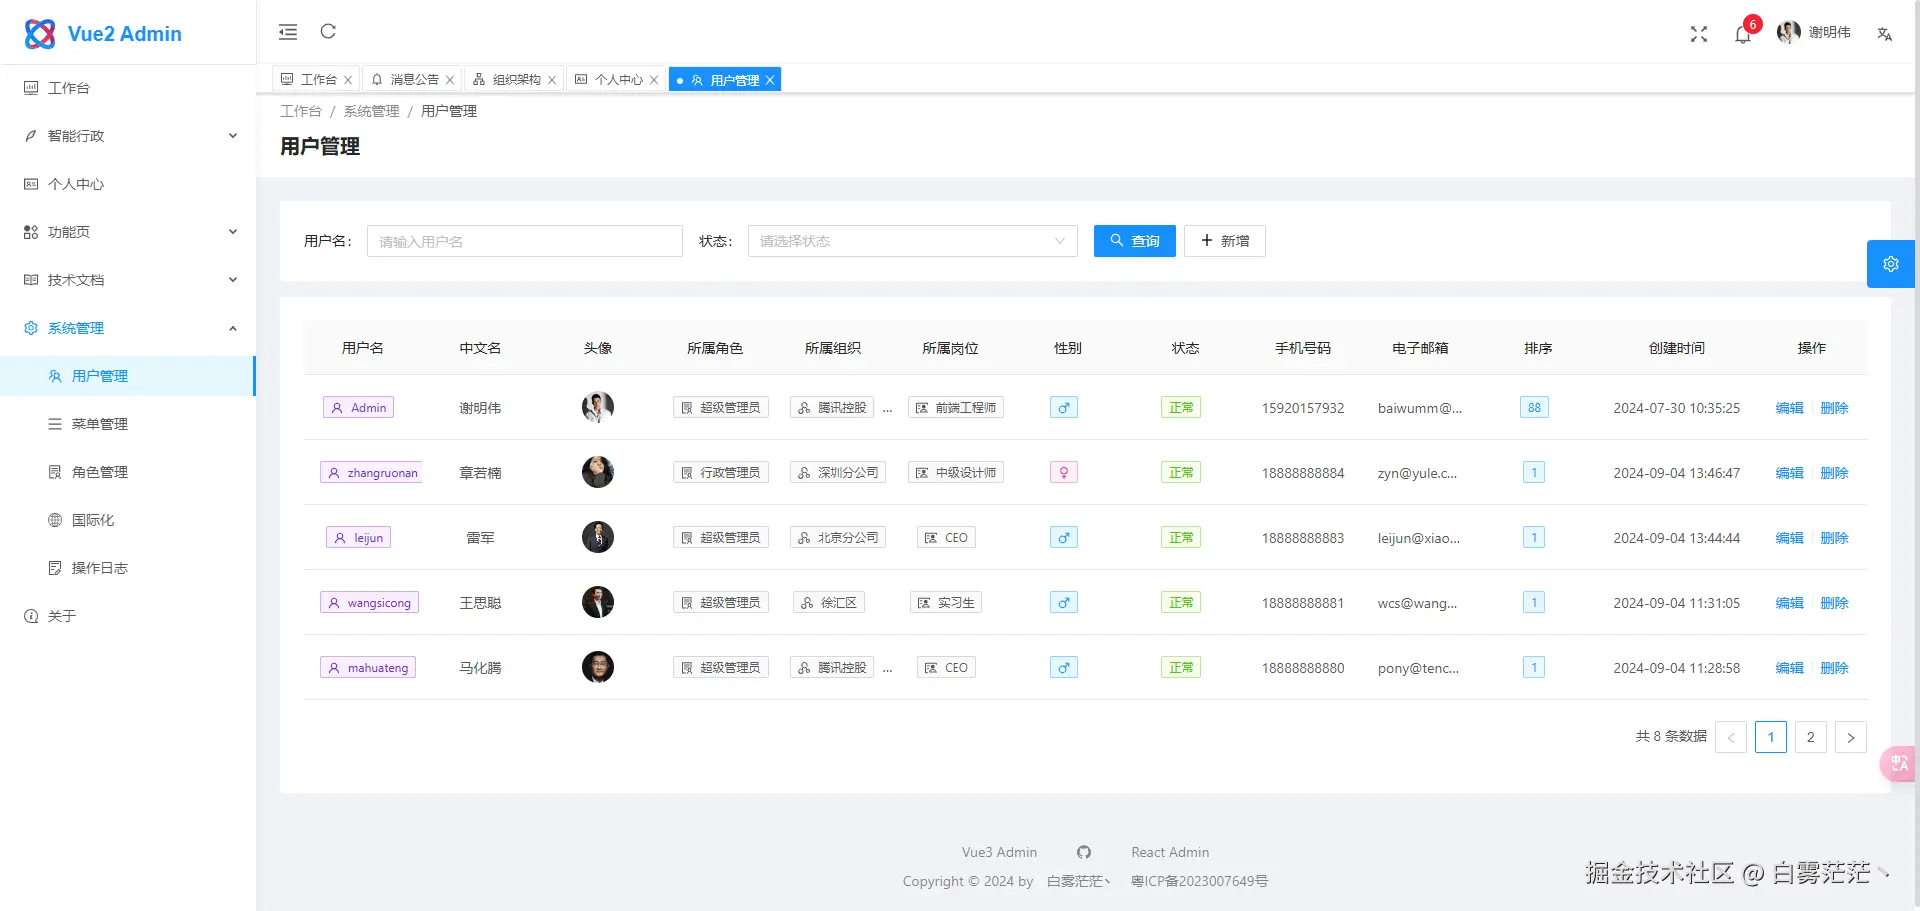Image resolution: width=1920 pixels, height=911 pixels.
Task: Open 关于 in the sidebar
Action: (128, 616)
